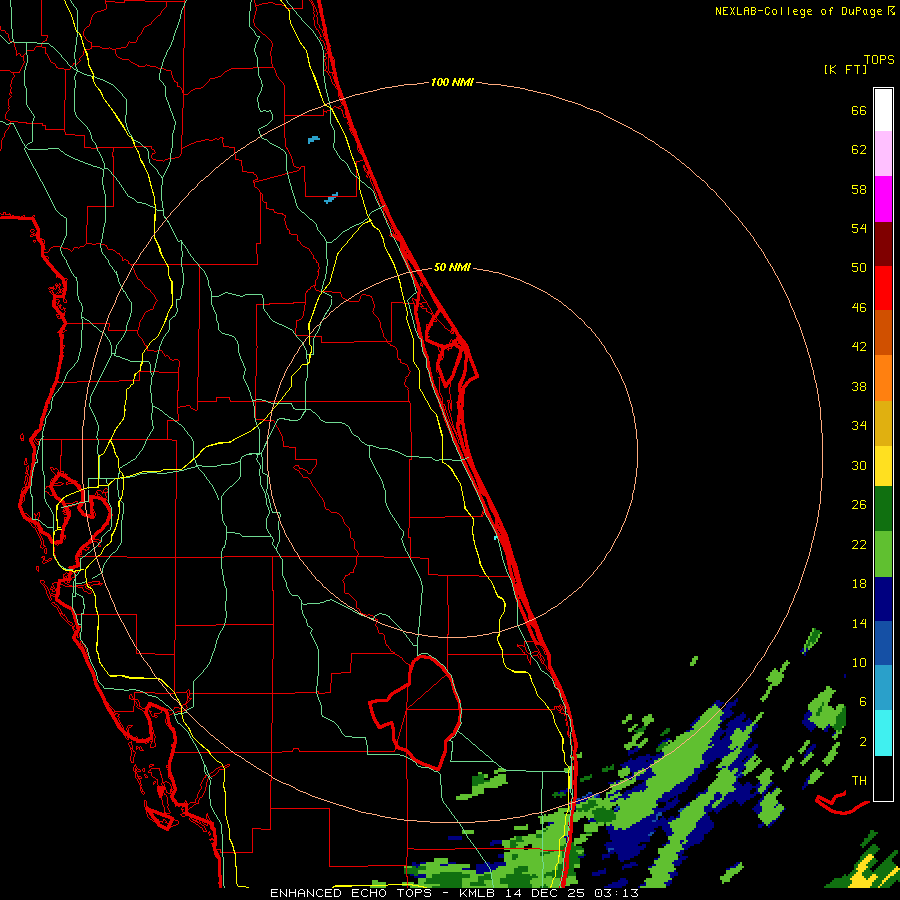Click the [K FT] units label
The width and height of the screenshot is (900, 900).
[845, 69]
